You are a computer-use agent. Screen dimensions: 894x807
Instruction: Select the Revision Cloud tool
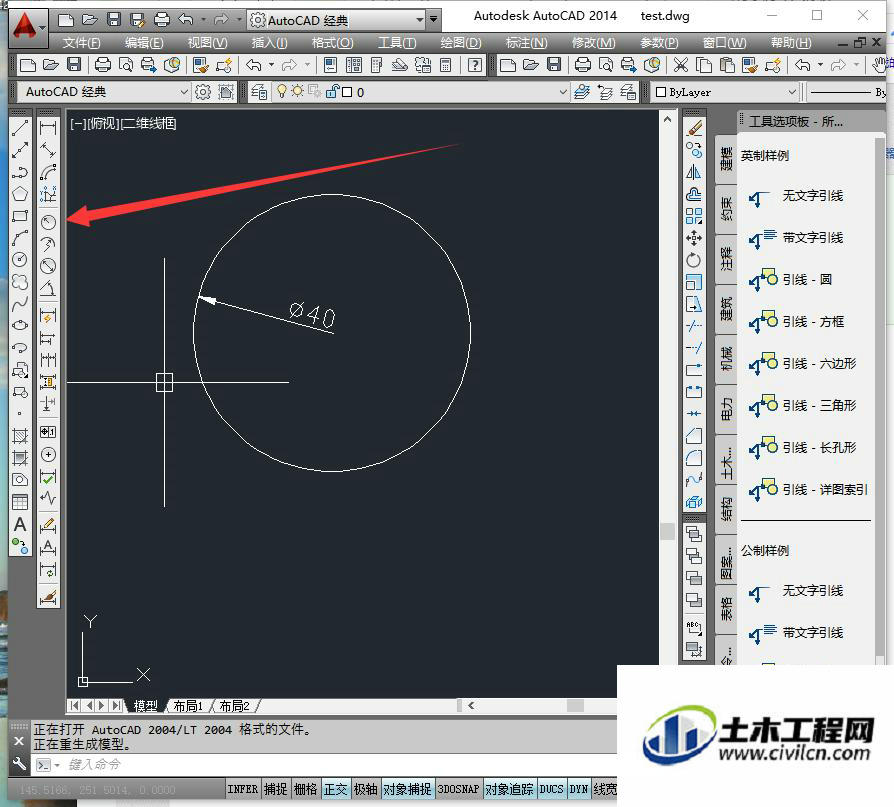click(20, 281)
